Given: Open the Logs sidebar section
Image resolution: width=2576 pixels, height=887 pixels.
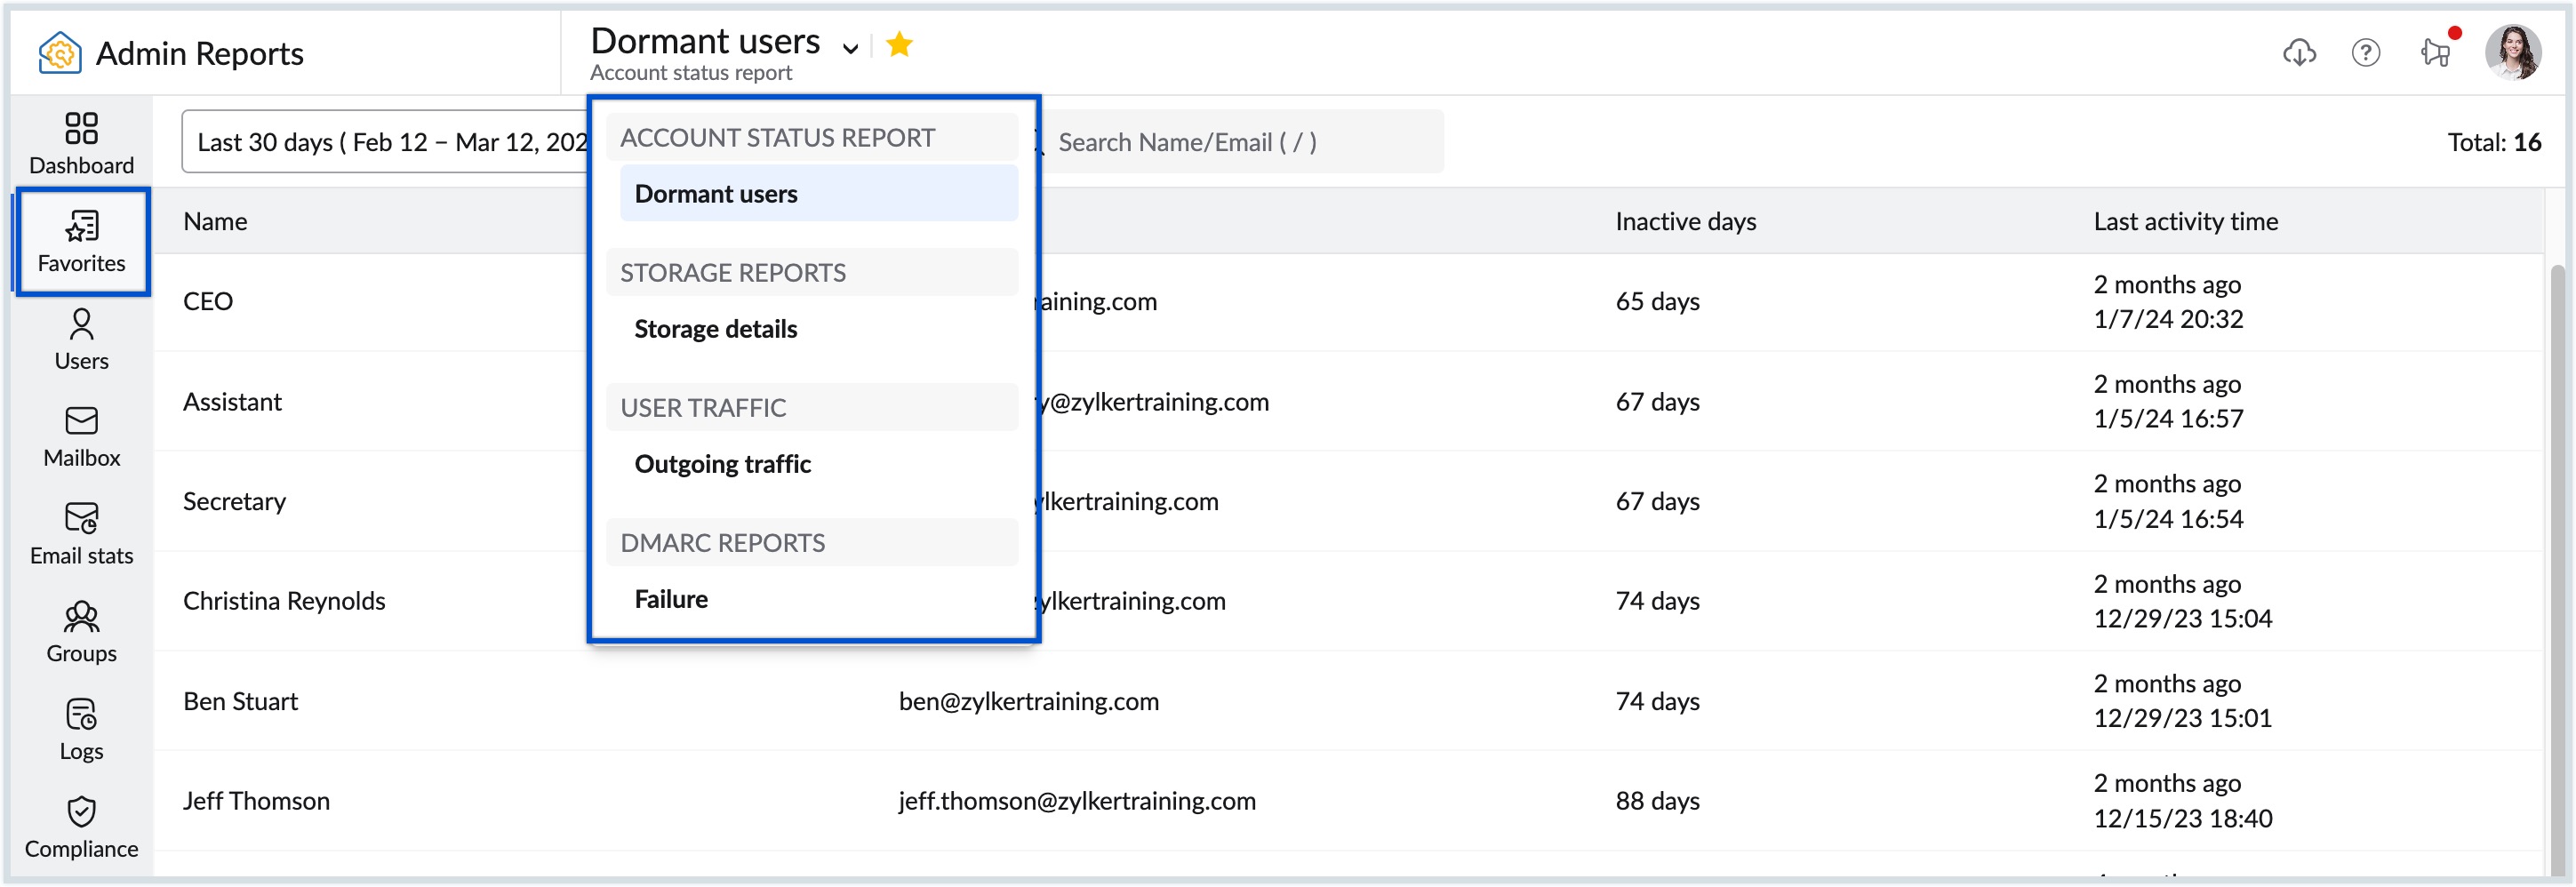Looking at the screenshot, I should 81,730.
